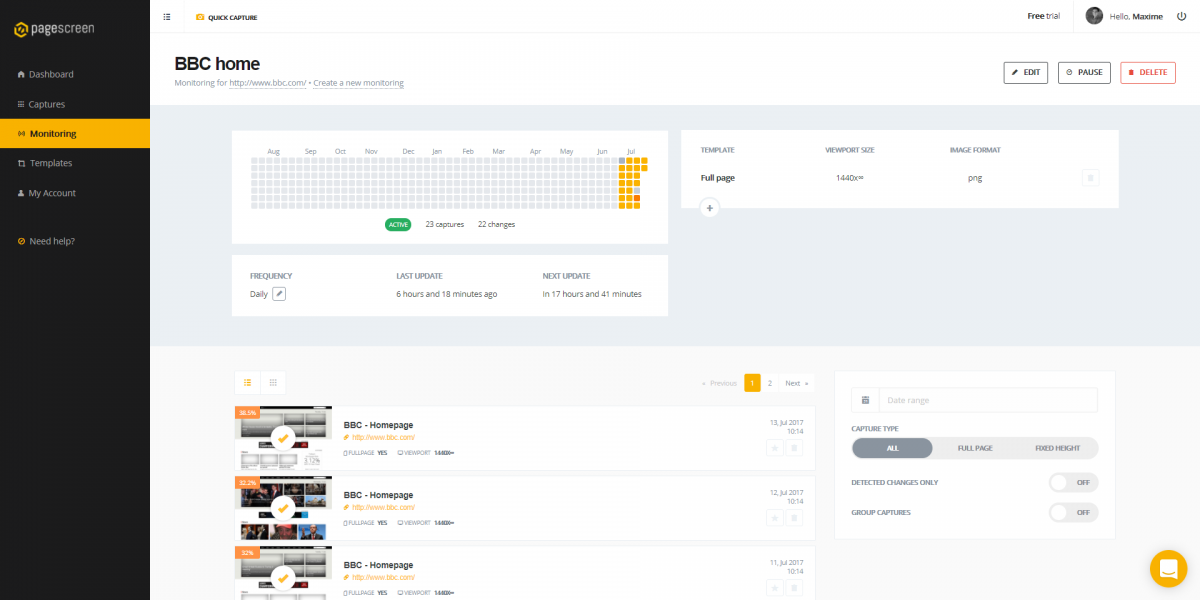Viewport: 1200px width, 600px height.
Task: Click the 23 captures count
Action: pyautogui.click(x=445, y=224)
